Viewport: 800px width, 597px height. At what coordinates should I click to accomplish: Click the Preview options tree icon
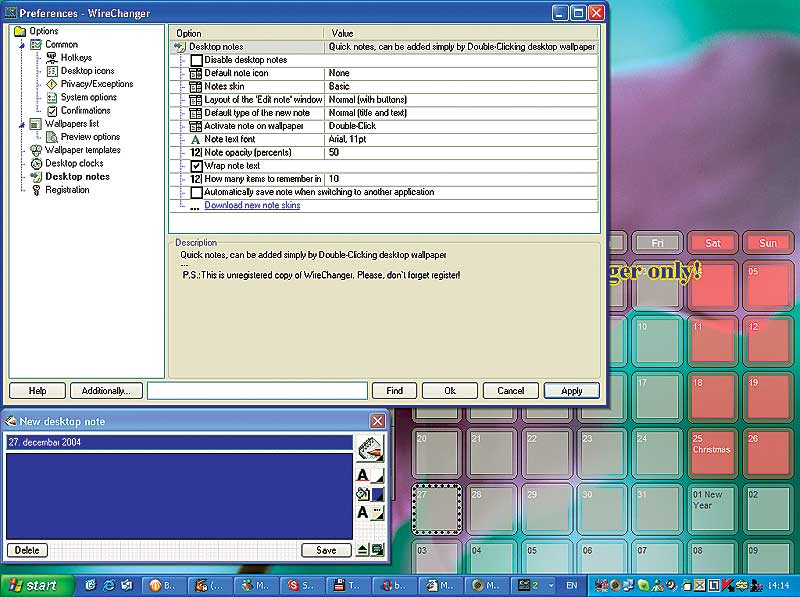[x=52, y=137]
